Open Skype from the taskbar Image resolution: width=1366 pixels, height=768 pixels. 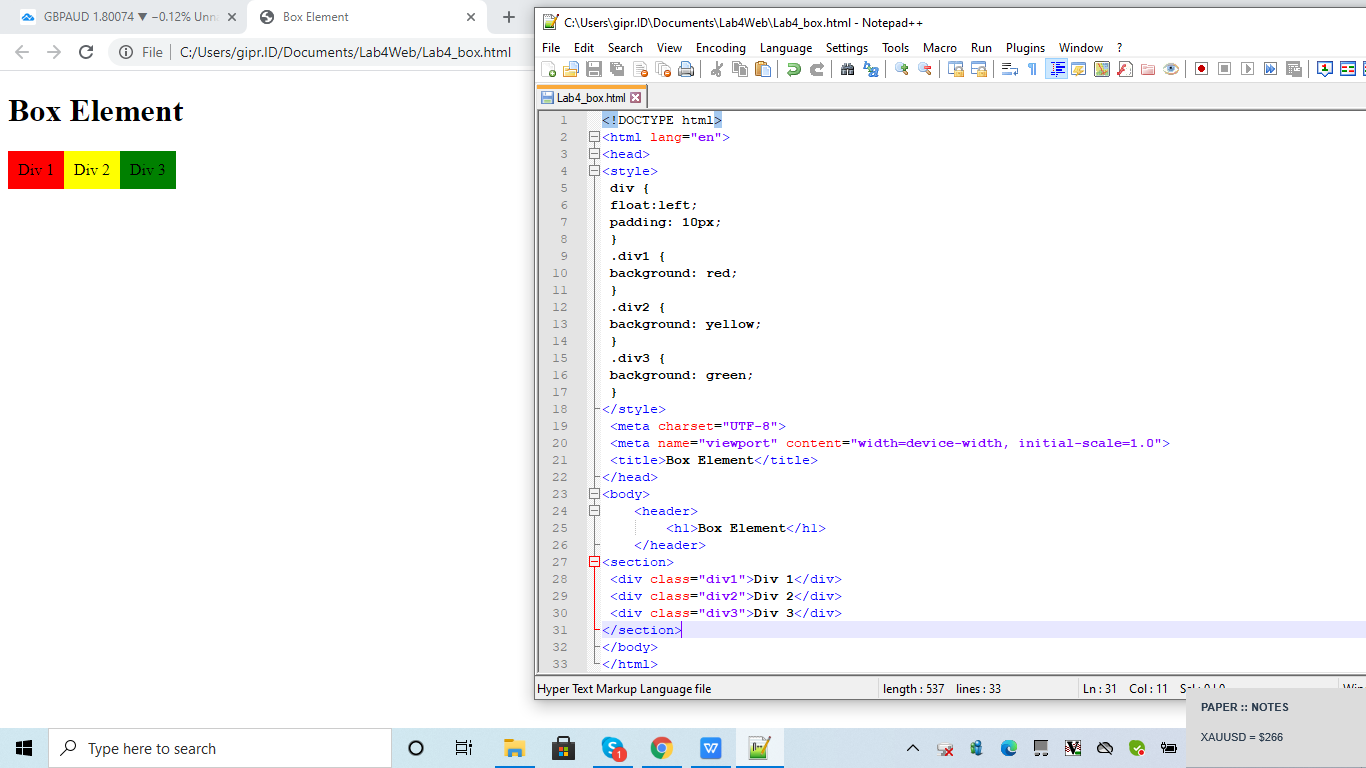coord(613,748)
